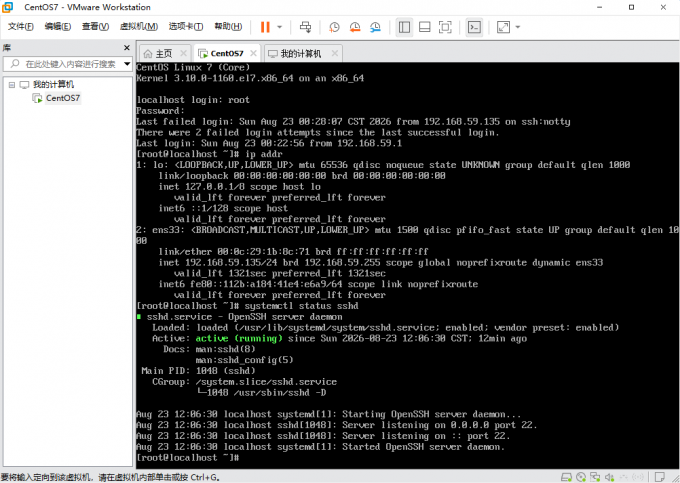Select 我的计算机 in the library tree
Image resolution: width=680 pixels, height=483 pixels.
coord(53,85)
